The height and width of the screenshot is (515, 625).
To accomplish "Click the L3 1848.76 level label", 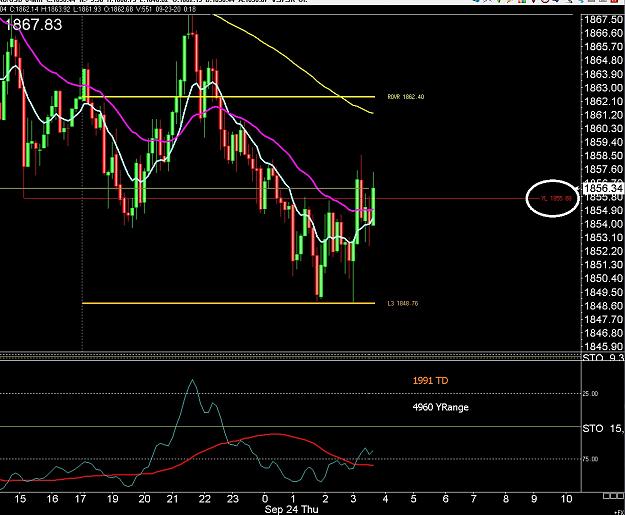I will click(403, 303).
